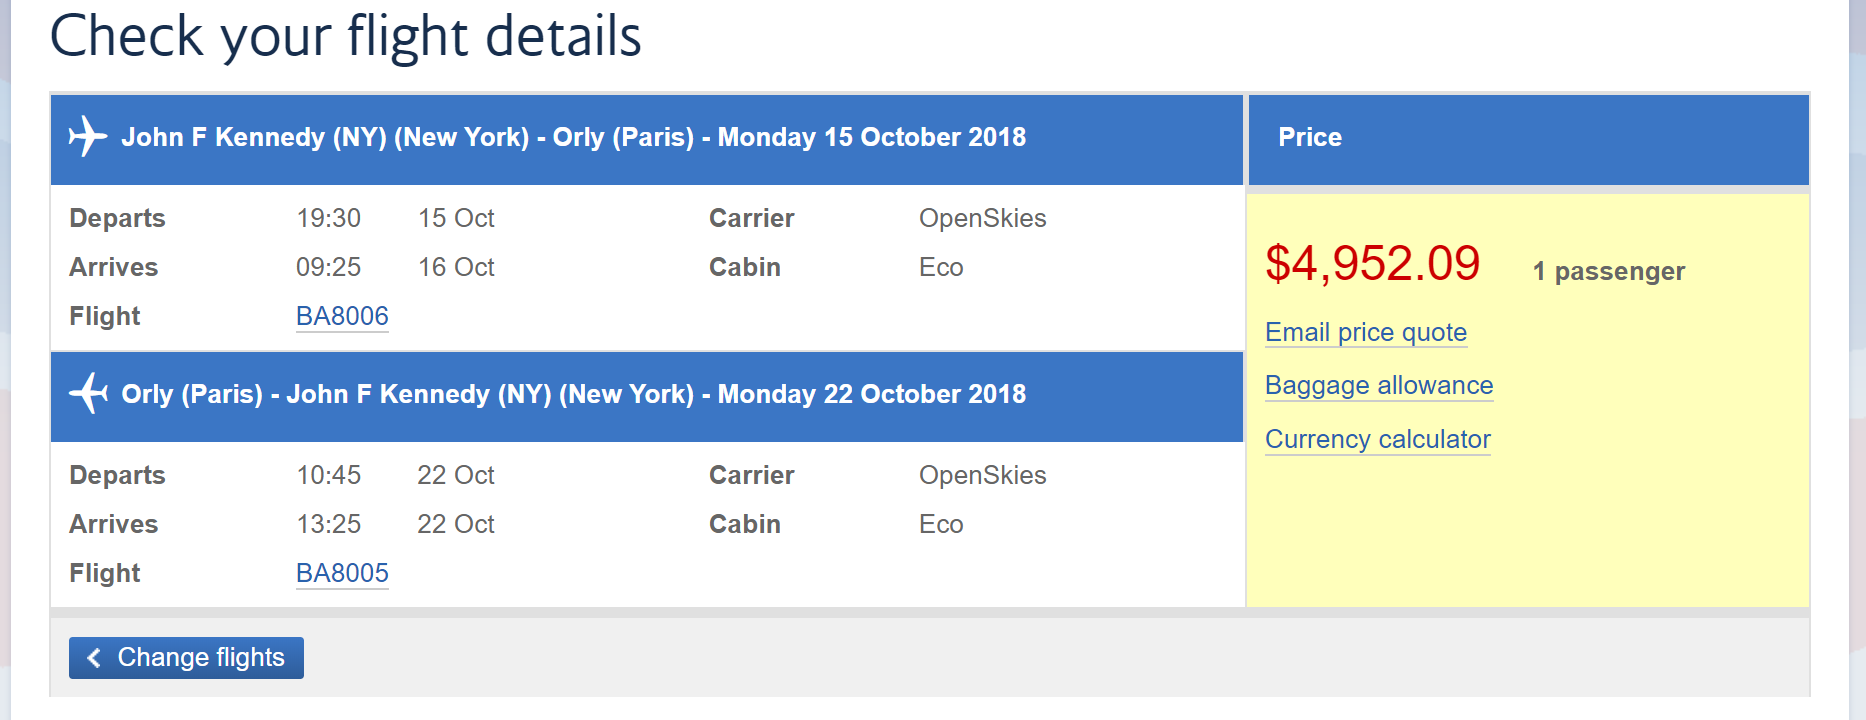The height and width of the screenshot is (720, 1866).
Task: Click Email price quote link
Action: [1365, 332]
